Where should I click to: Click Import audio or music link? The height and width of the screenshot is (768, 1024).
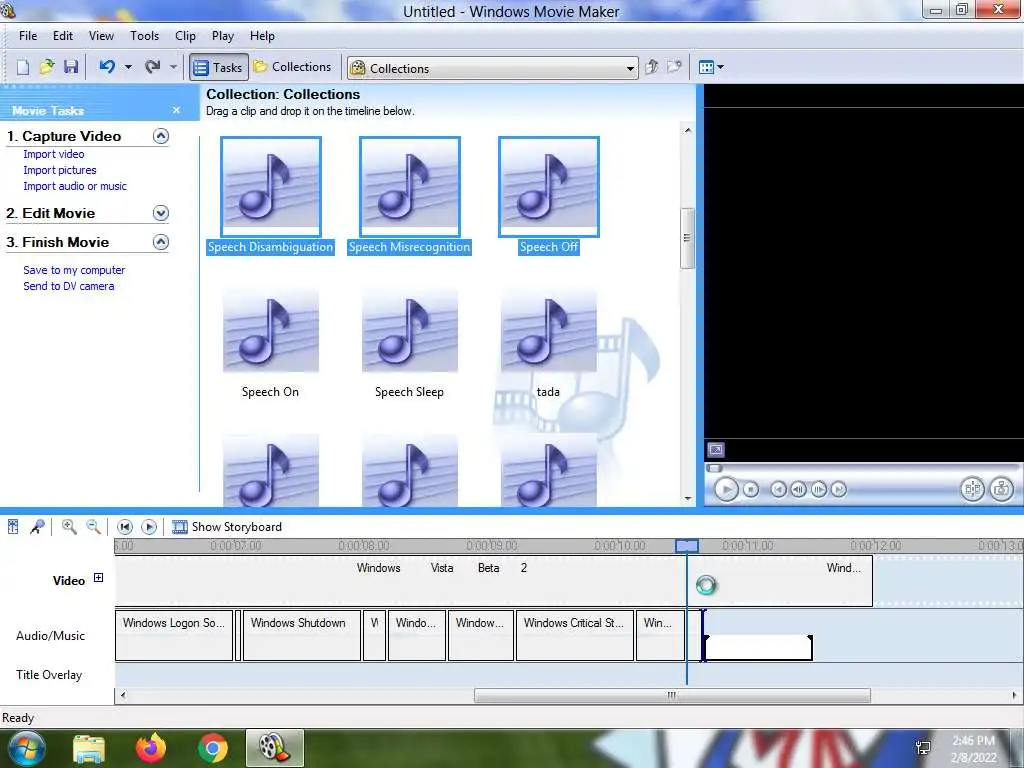click(x=74, y=186)
